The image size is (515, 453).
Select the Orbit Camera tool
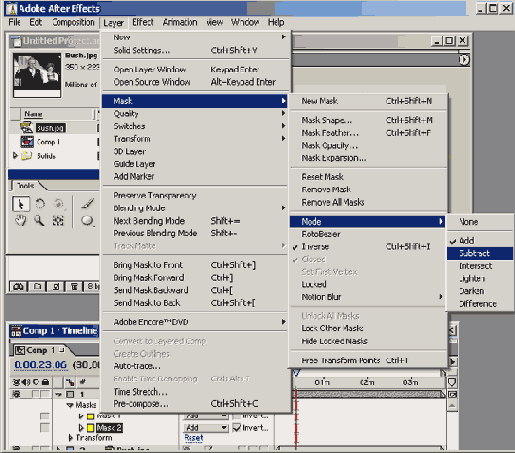pos(59,203)
